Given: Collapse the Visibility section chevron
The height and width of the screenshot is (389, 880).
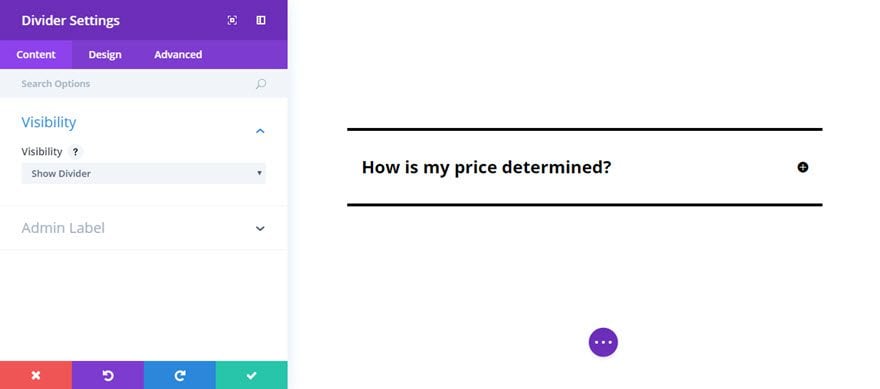Looking at the screenshot, I should (260, 131).
